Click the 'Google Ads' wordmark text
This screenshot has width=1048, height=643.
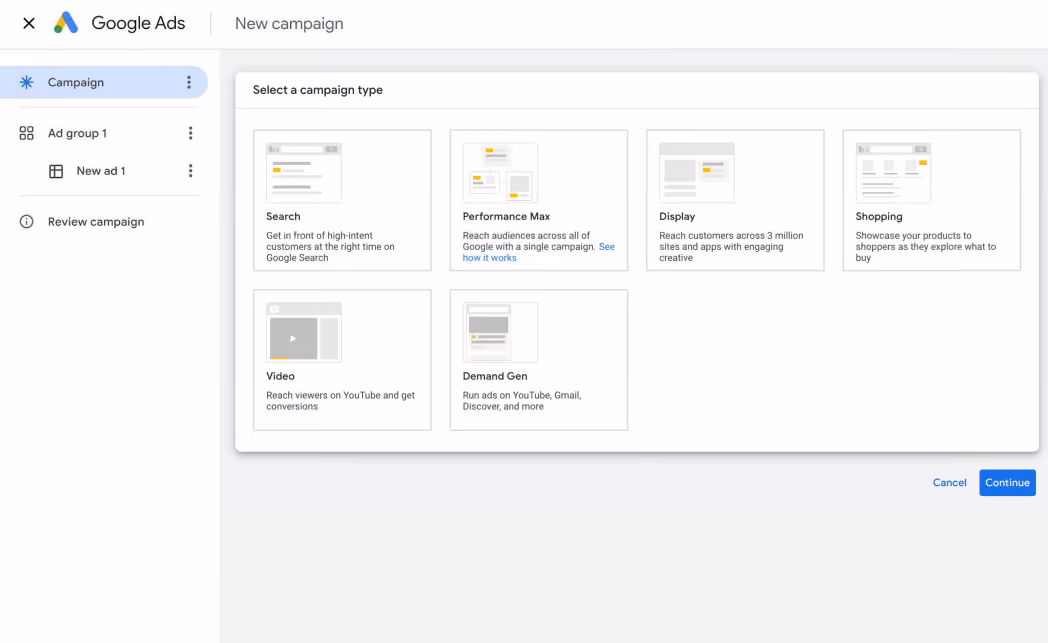(138, 23)
